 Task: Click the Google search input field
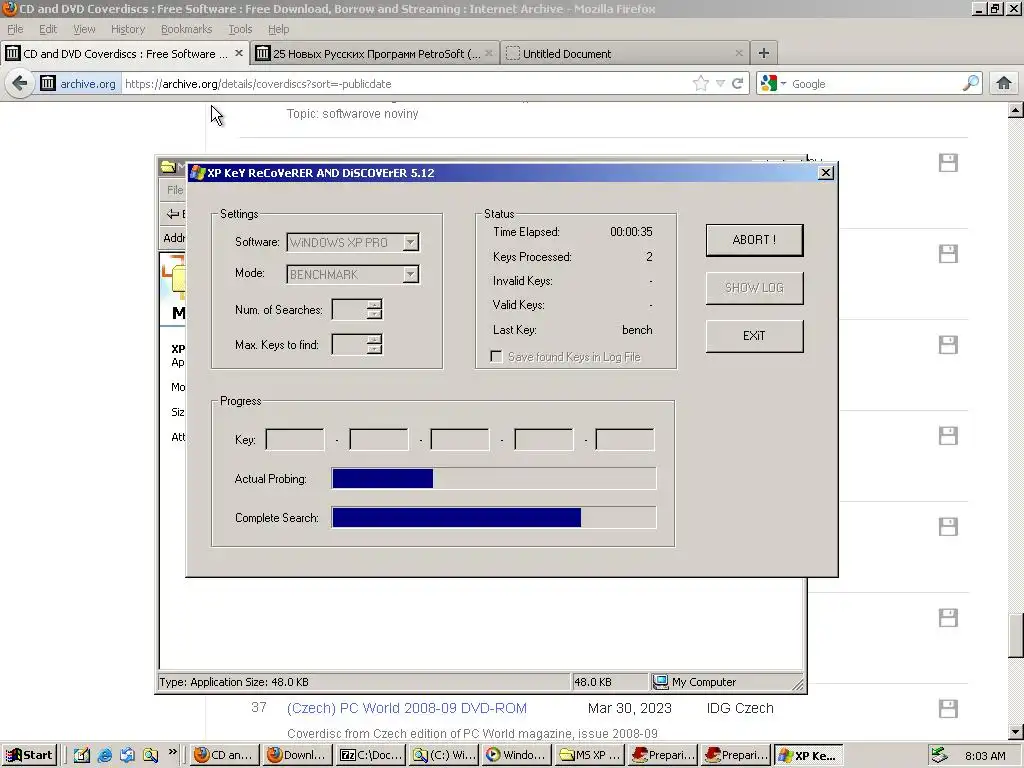[875, 84]
